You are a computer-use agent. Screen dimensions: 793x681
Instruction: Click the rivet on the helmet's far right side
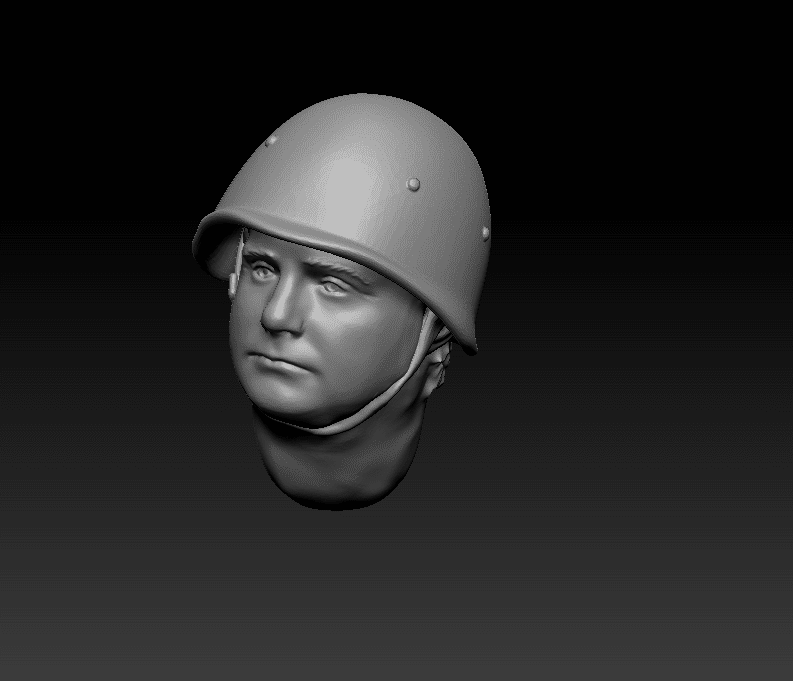click(485, 233)
